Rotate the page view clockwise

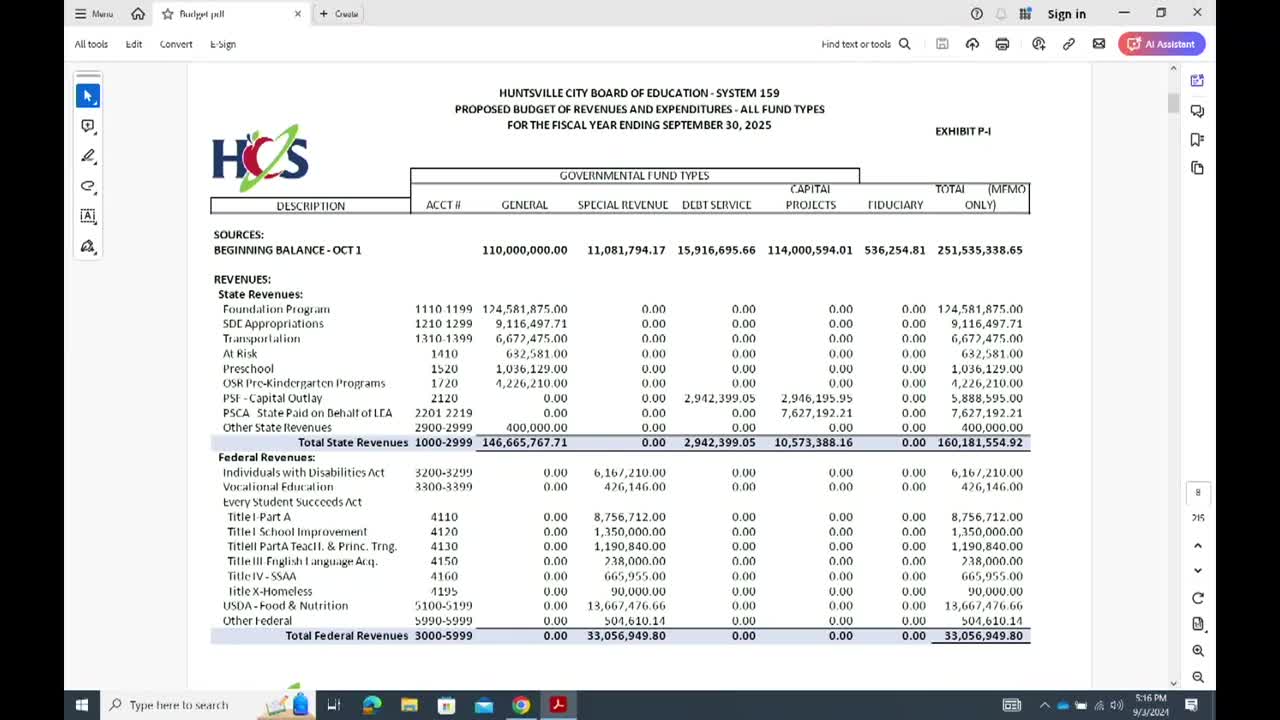[1198, 598]
